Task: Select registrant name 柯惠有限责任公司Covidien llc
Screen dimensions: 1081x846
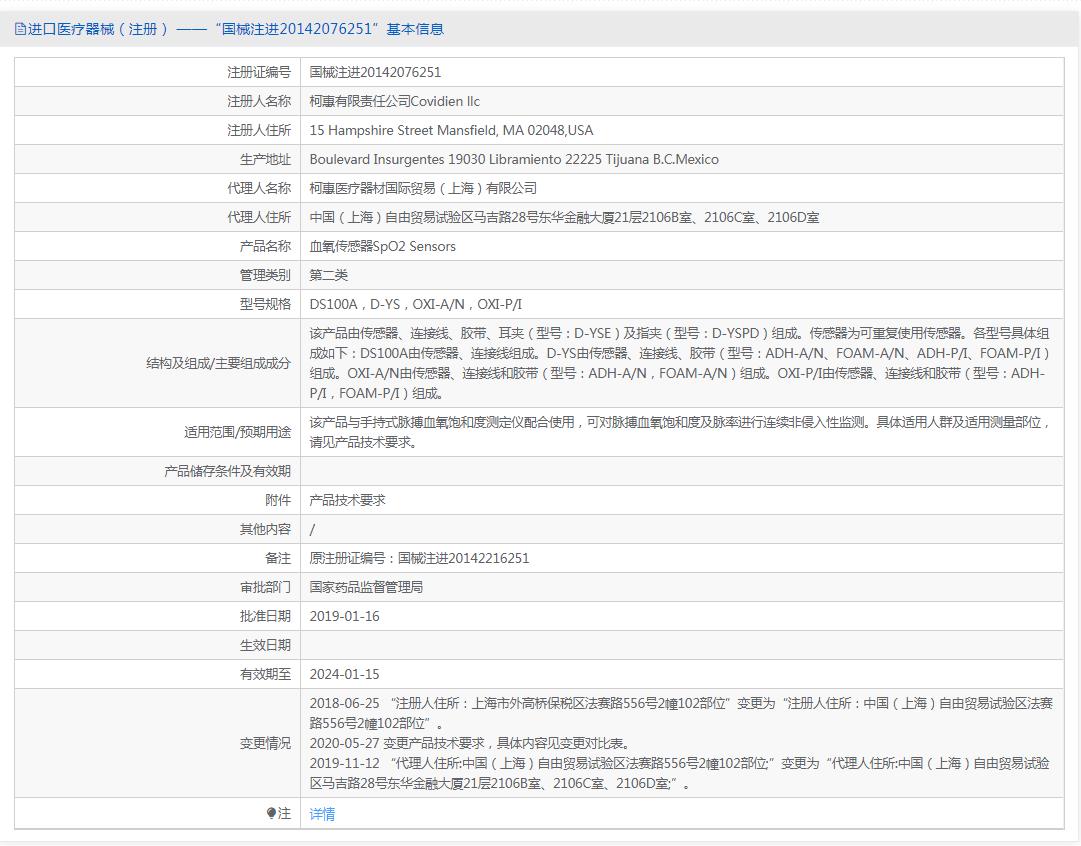Action: point(394,101)
